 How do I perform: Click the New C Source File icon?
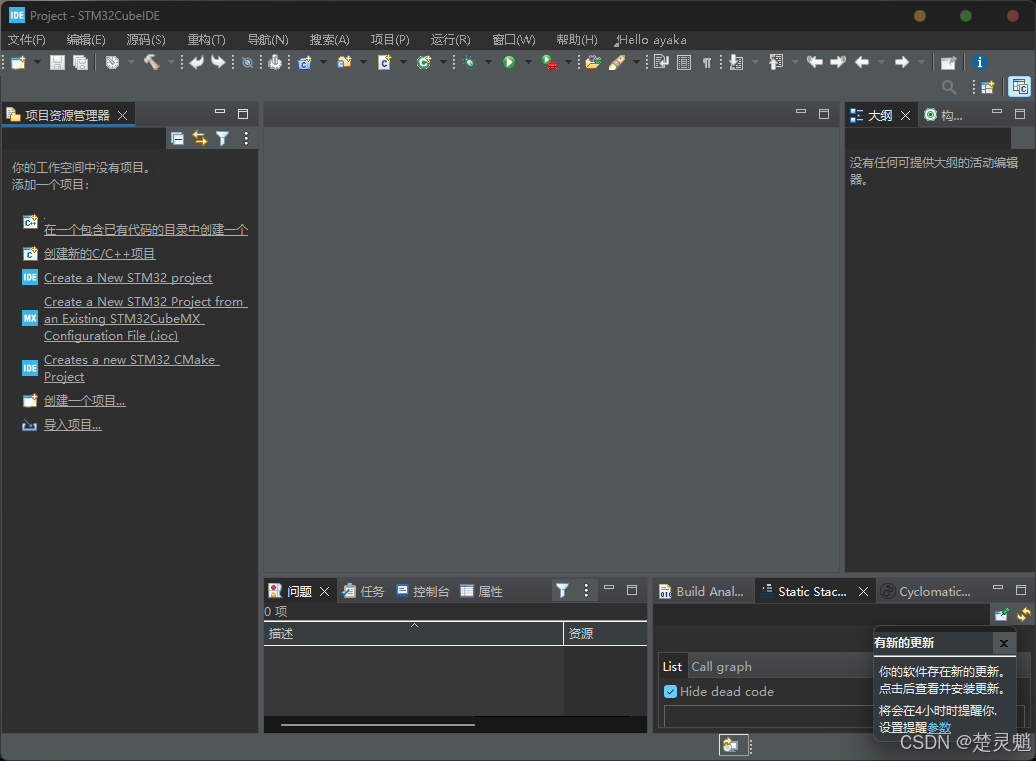[385, 63]
